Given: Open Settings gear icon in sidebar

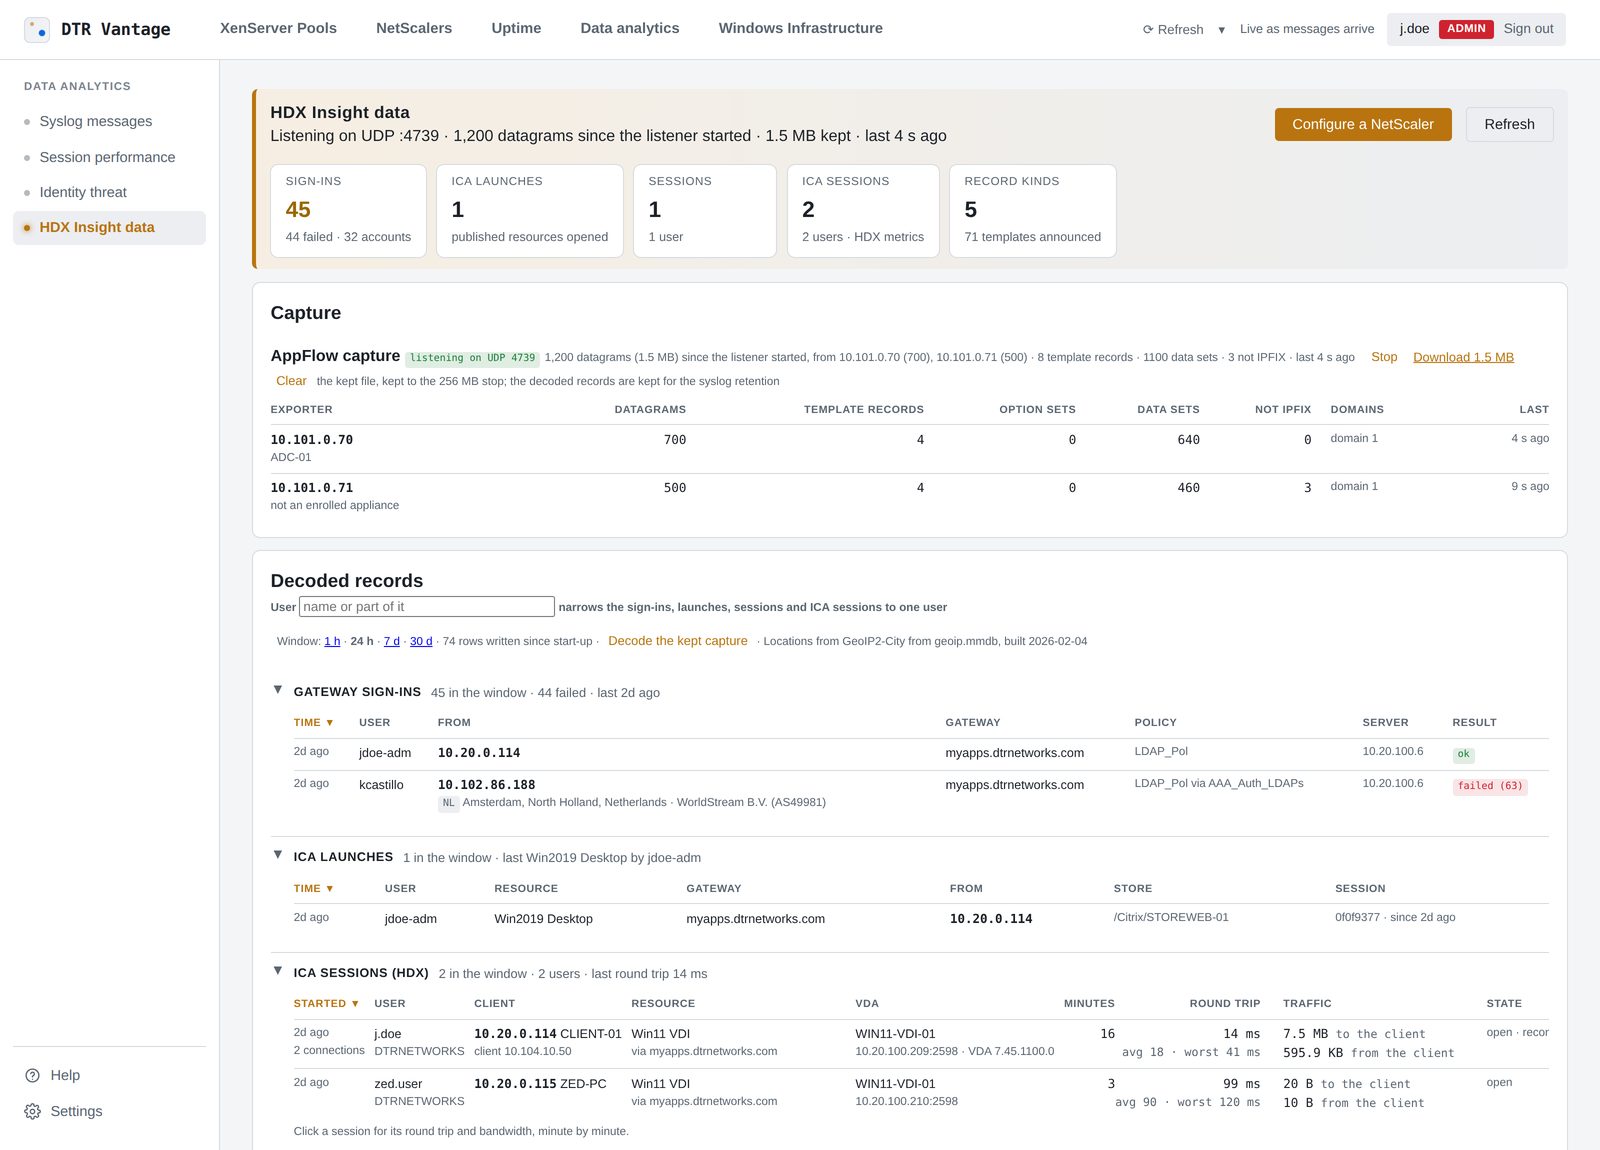Looking at the screenshot, I should pyautogui.click(x=32, y=1112).
